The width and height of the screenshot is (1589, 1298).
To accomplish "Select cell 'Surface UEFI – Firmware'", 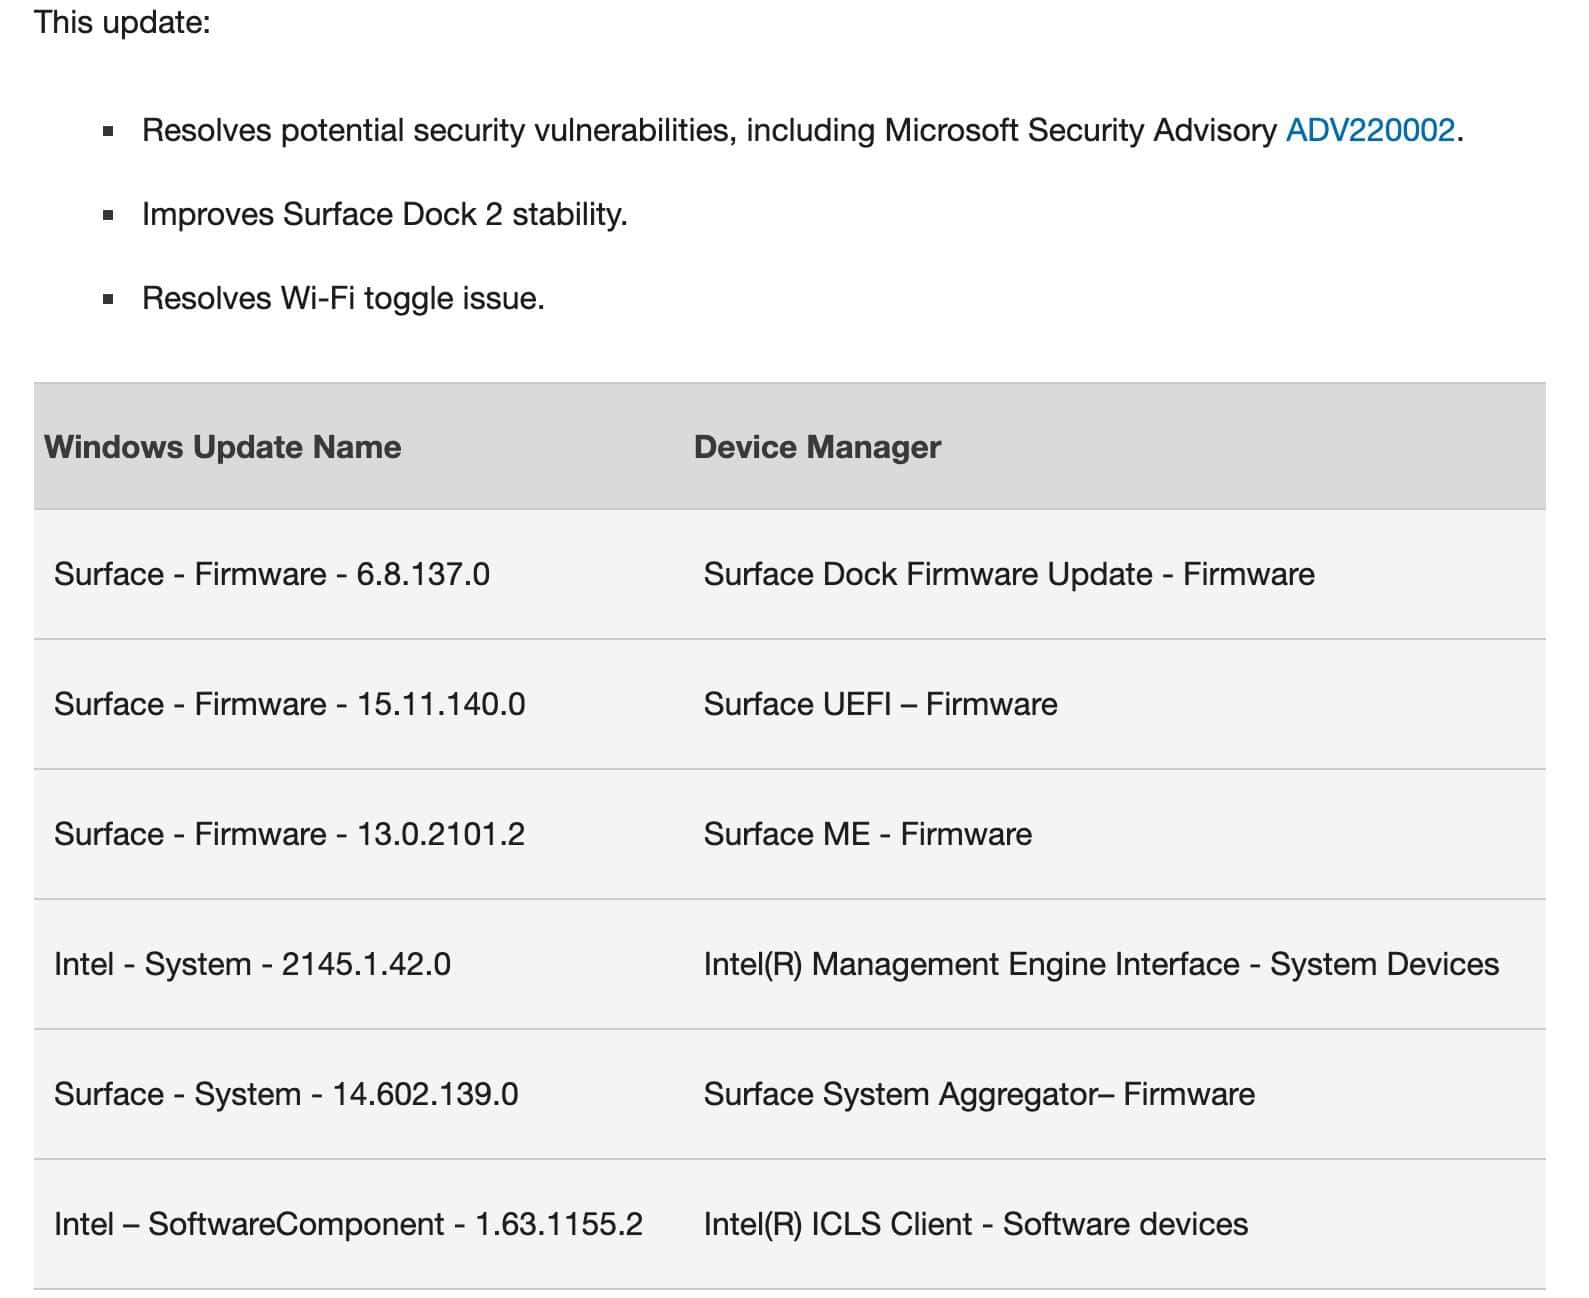I will [880, 704].
